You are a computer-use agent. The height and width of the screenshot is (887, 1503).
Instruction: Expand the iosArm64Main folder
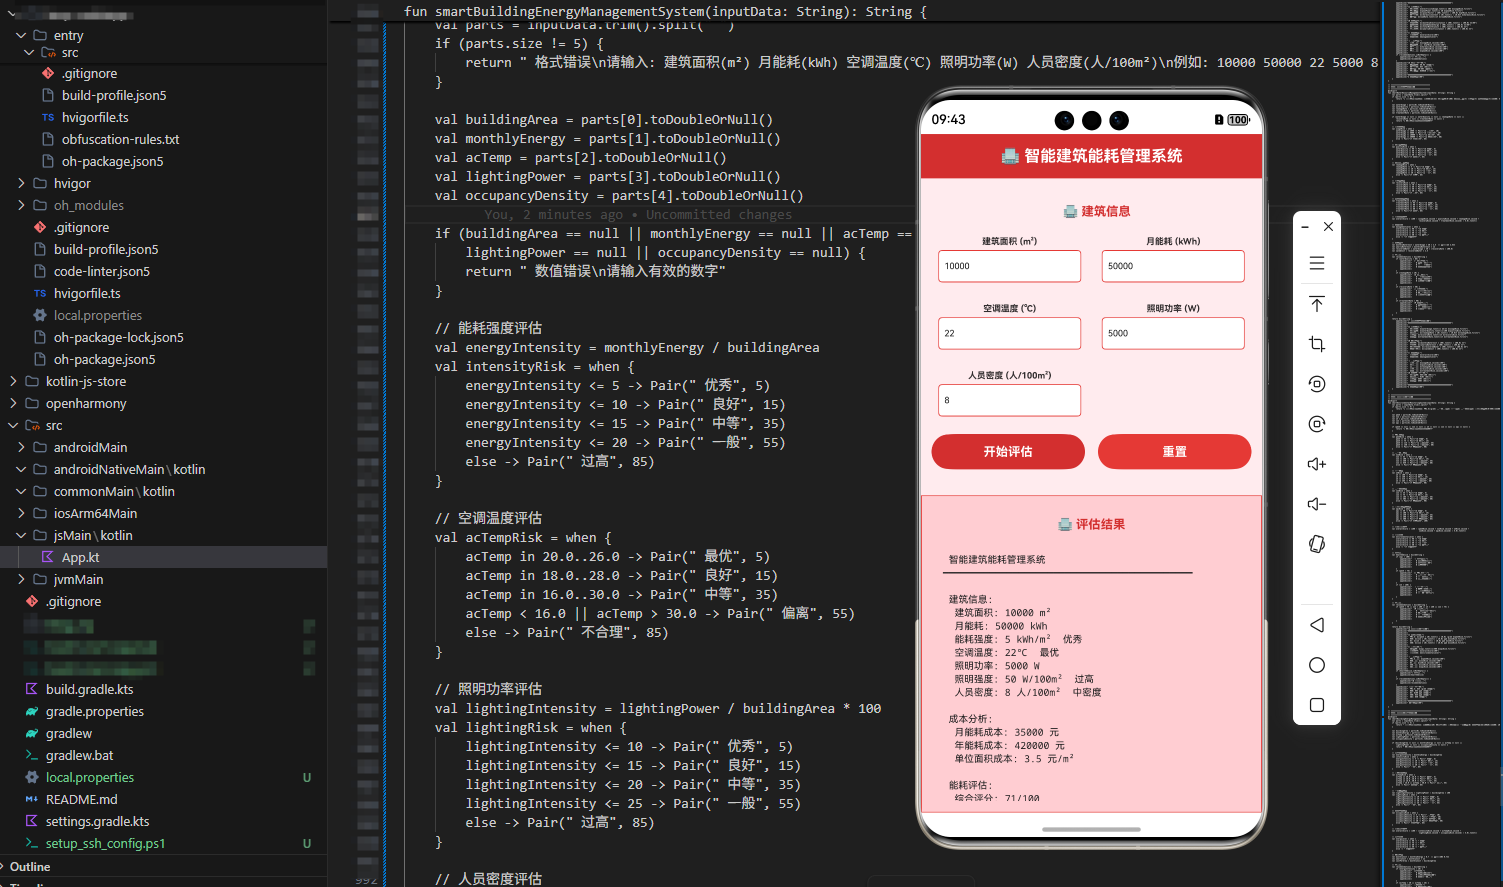point(21,513)
